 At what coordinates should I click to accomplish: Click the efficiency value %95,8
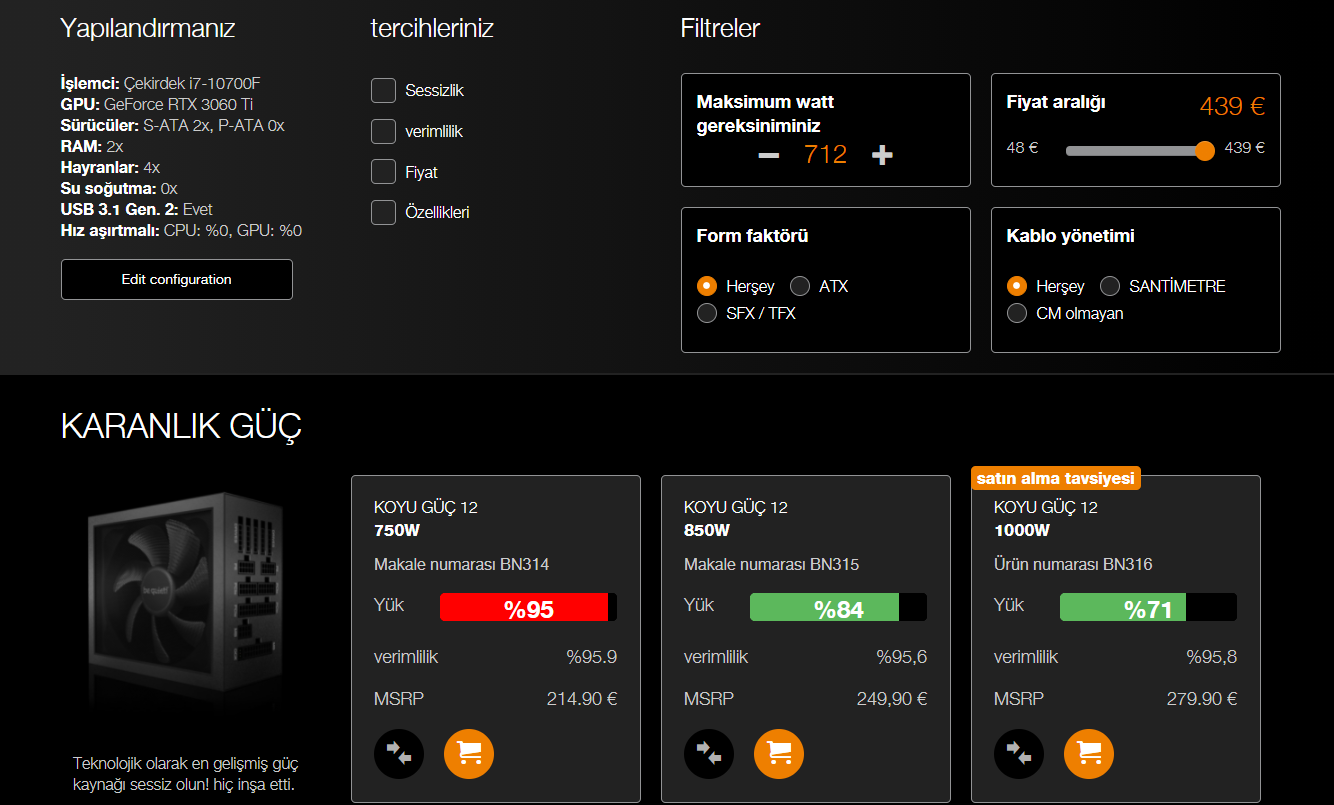tap(1212, 657)
